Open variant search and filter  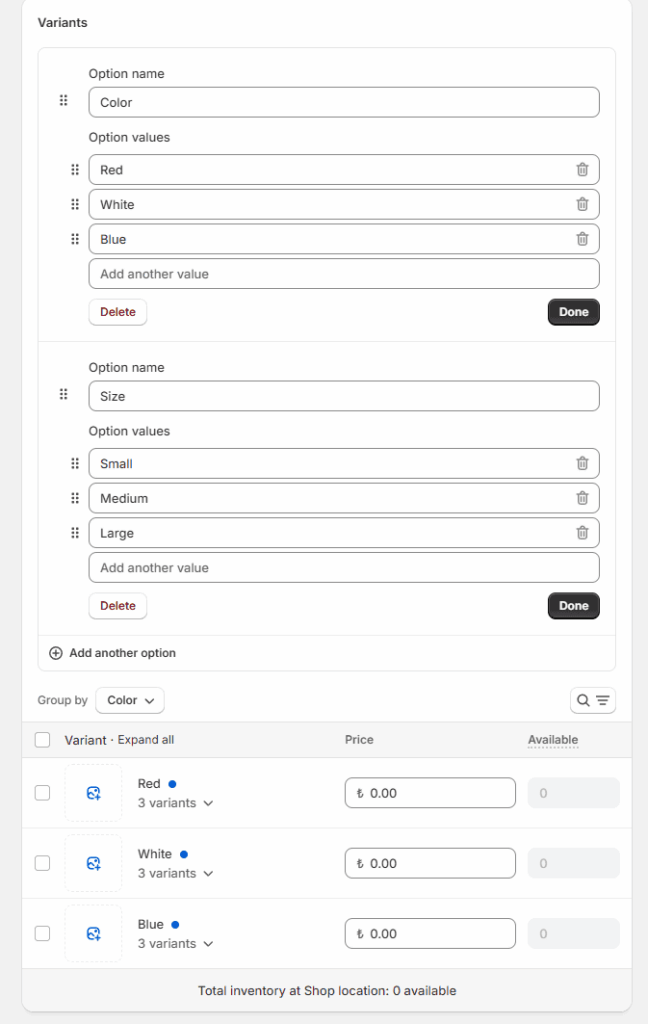[x=593, y=701]
